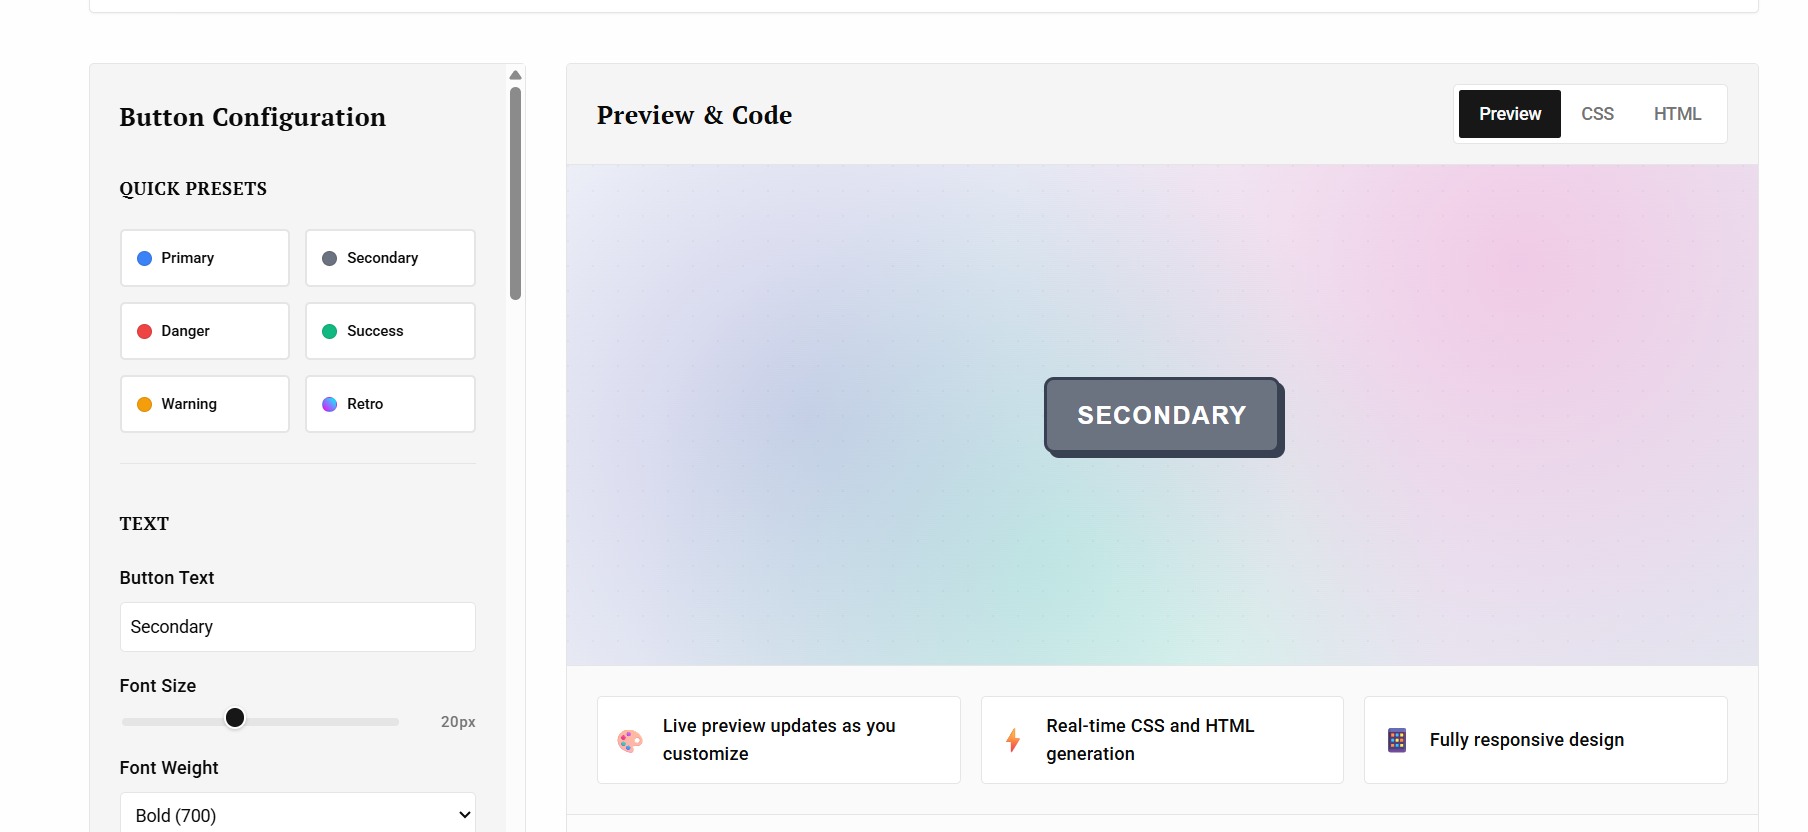Viewport: 1808px width, 832px height.
Task: Open the Font Weight dropdown
Action: 298,814
